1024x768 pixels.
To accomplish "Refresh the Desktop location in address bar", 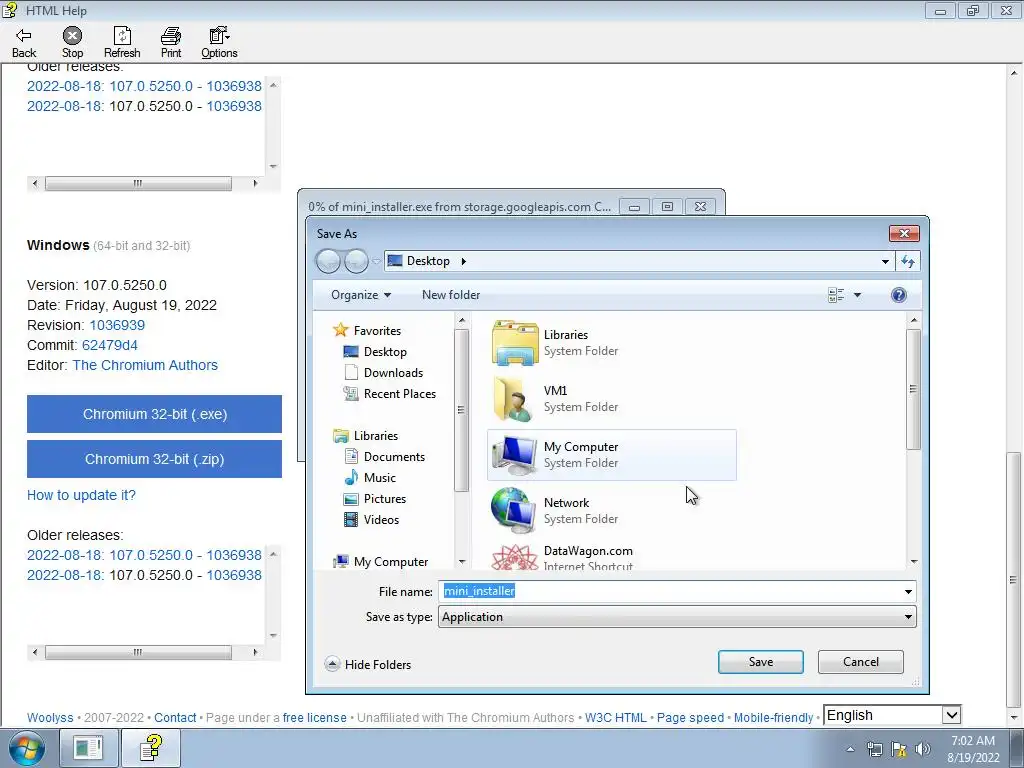I will [908, 261].
